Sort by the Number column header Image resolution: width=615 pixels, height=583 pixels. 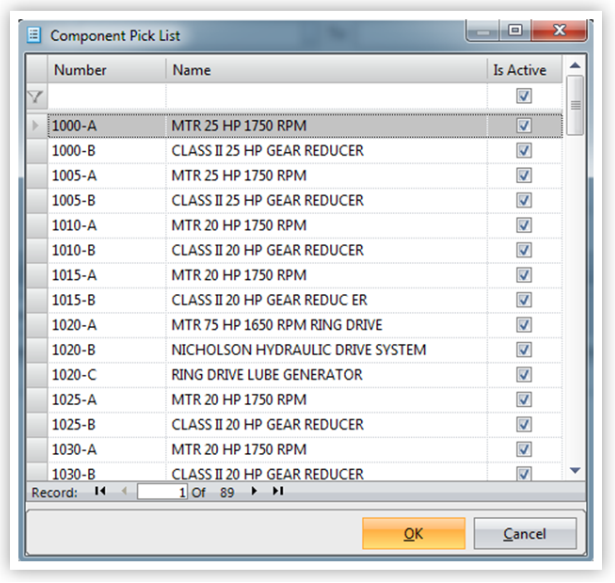click(x=106, y=70)
